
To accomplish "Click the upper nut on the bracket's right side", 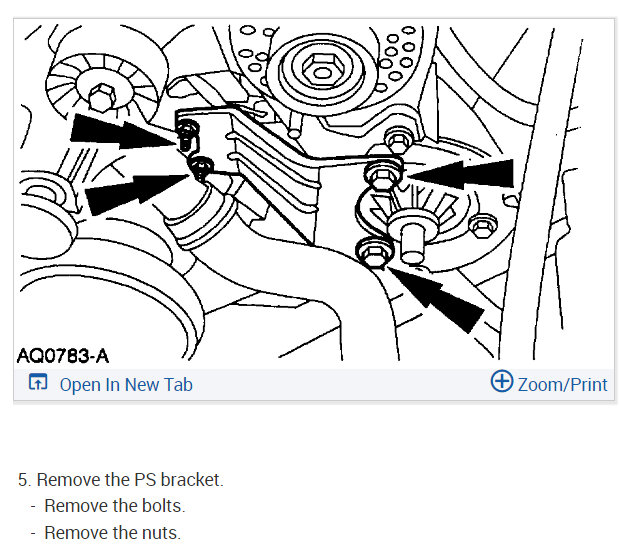I will click(x=381, y=175).
